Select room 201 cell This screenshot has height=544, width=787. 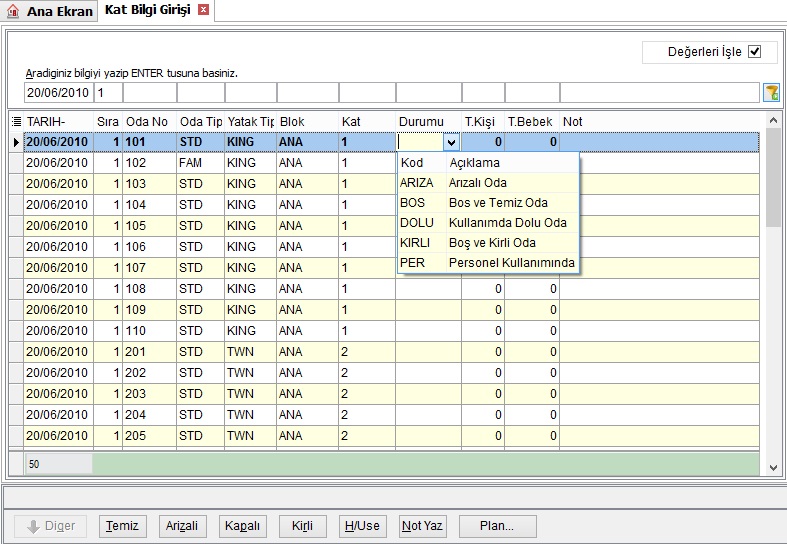coord(150,352)
